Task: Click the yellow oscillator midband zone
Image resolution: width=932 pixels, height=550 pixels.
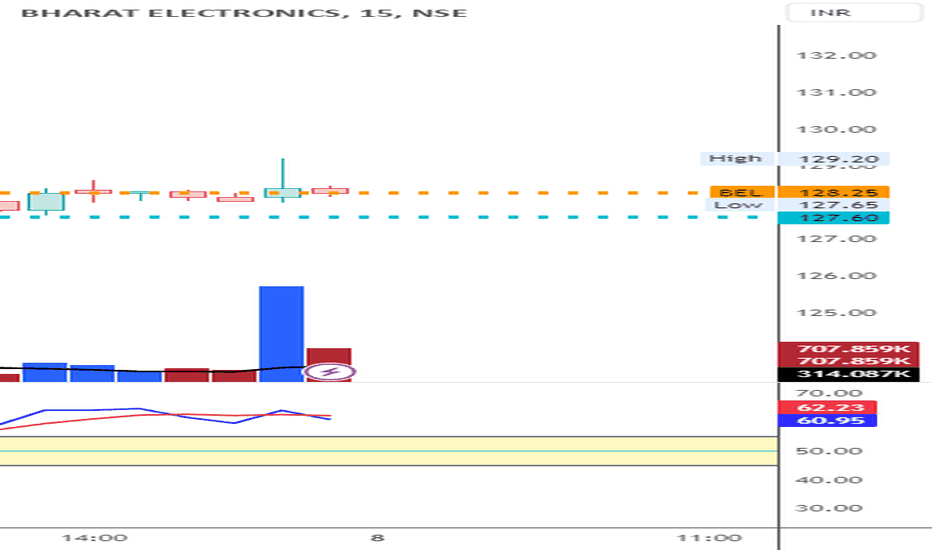Action: pos(389,451)
